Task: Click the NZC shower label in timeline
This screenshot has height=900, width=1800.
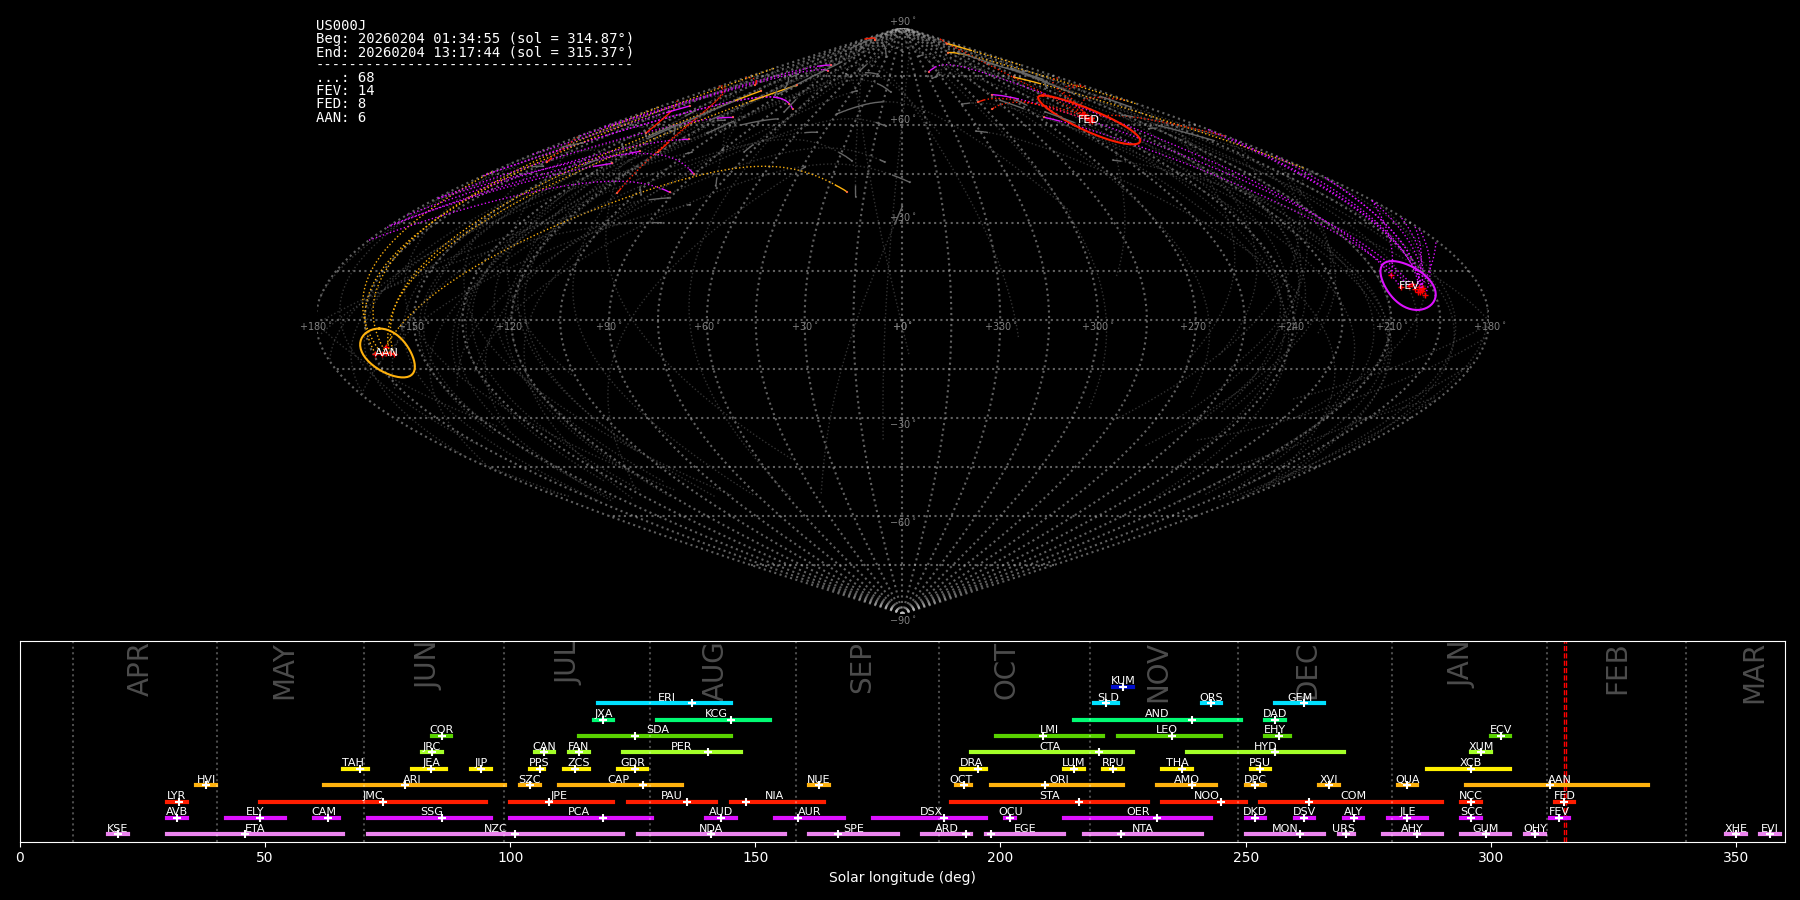Action: [x=496, y=829]
